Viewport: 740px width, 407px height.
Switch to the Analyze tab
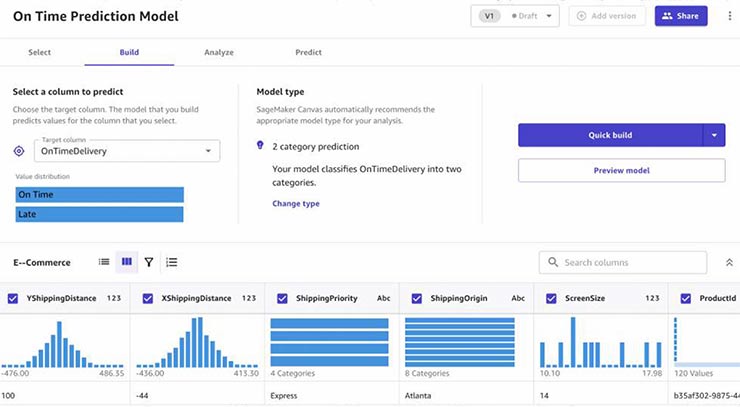click(218, 52)
